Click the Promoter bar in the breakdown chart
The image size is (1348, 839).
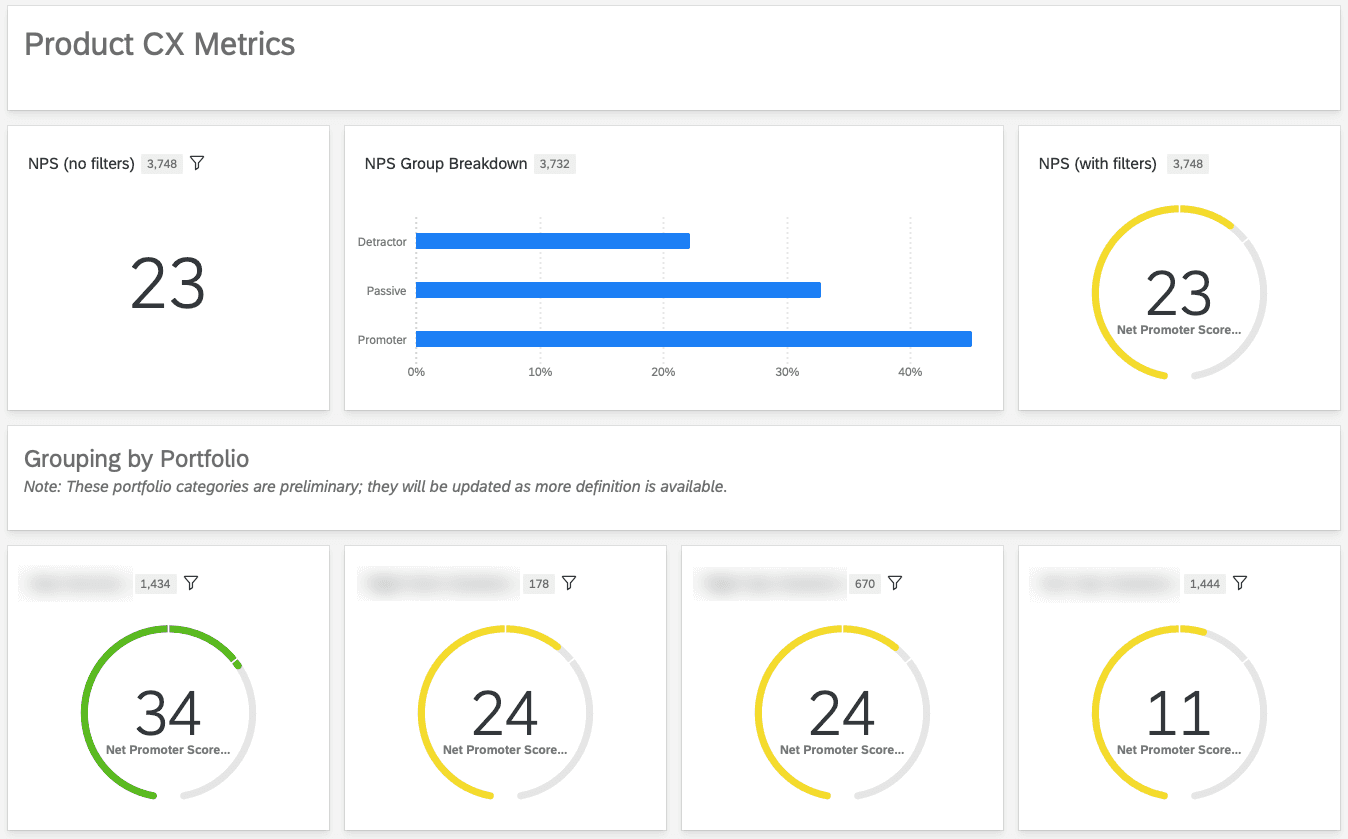click(690, 339)
